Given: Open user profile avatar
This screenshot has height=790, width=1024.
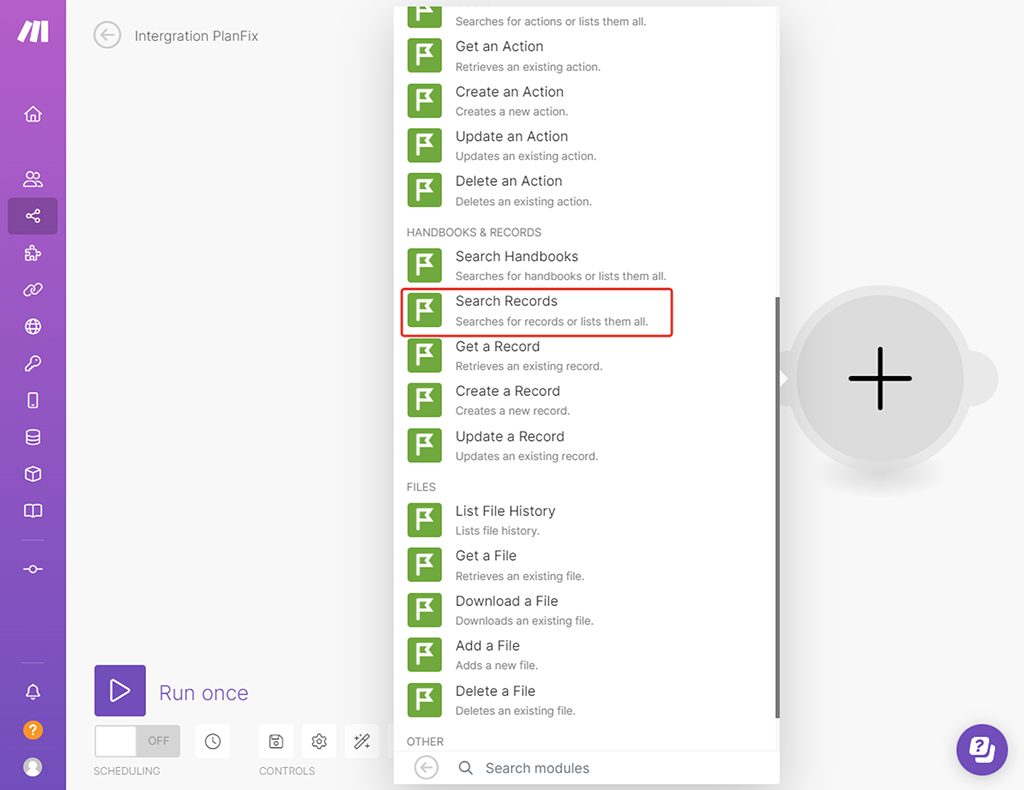Looking at the screenshot, I should (33, 767).
